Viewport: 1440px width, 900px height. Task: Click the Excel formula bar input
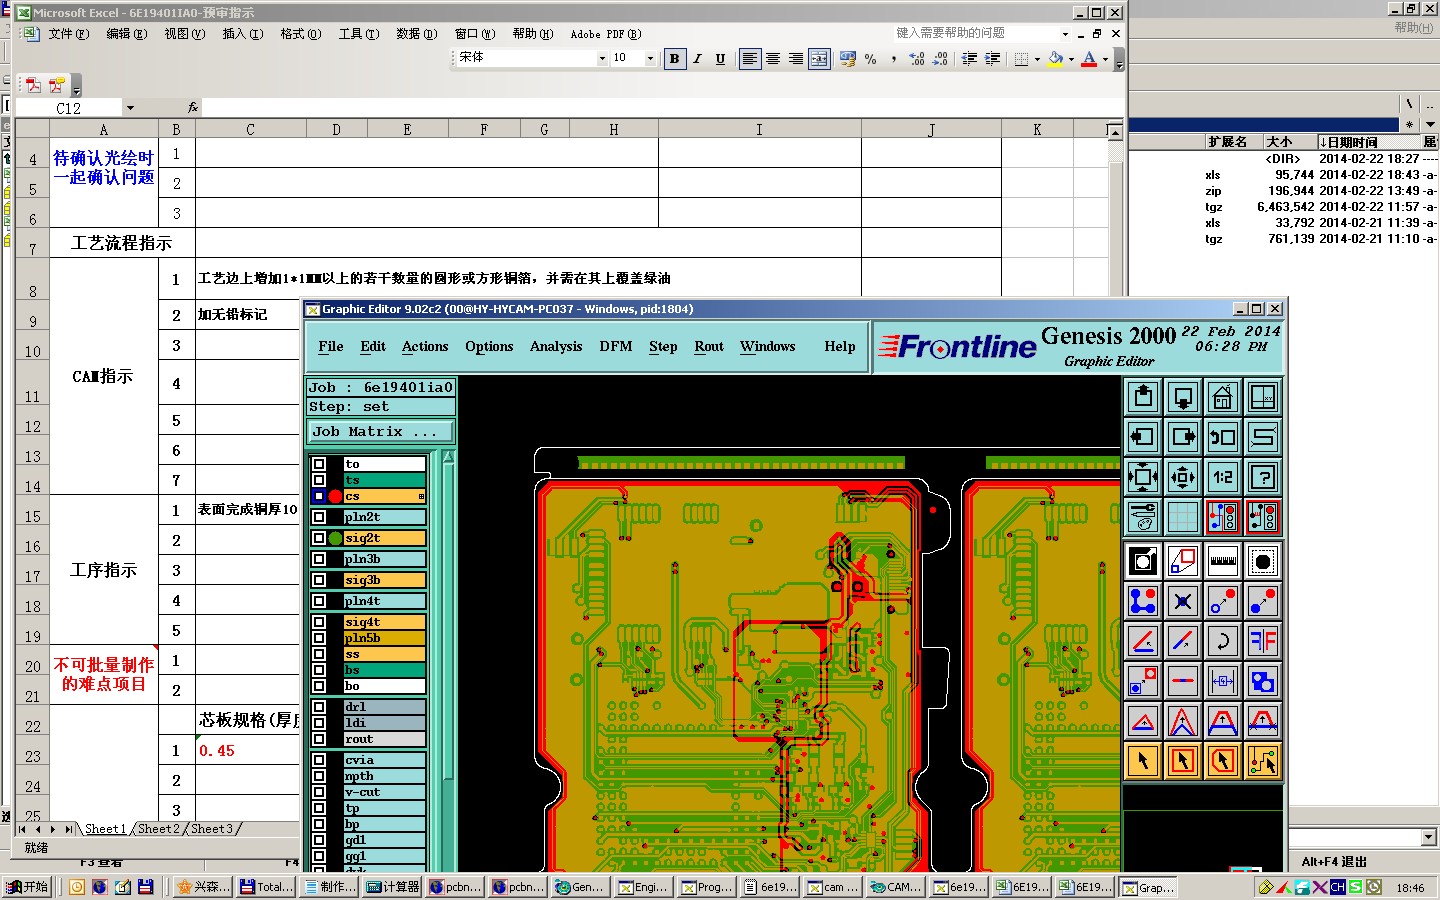(x=663, y=107)
